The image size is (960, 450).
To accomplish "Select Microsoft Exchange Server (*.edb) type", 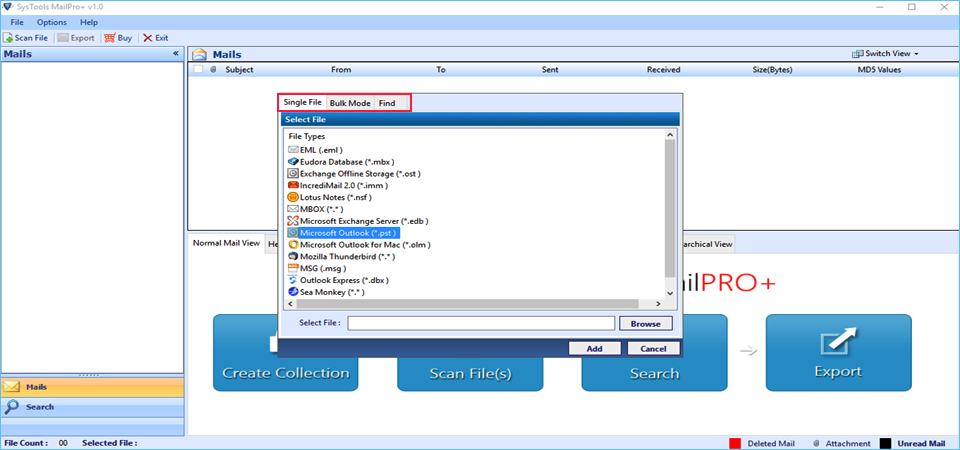I will (x=358, y=221).
